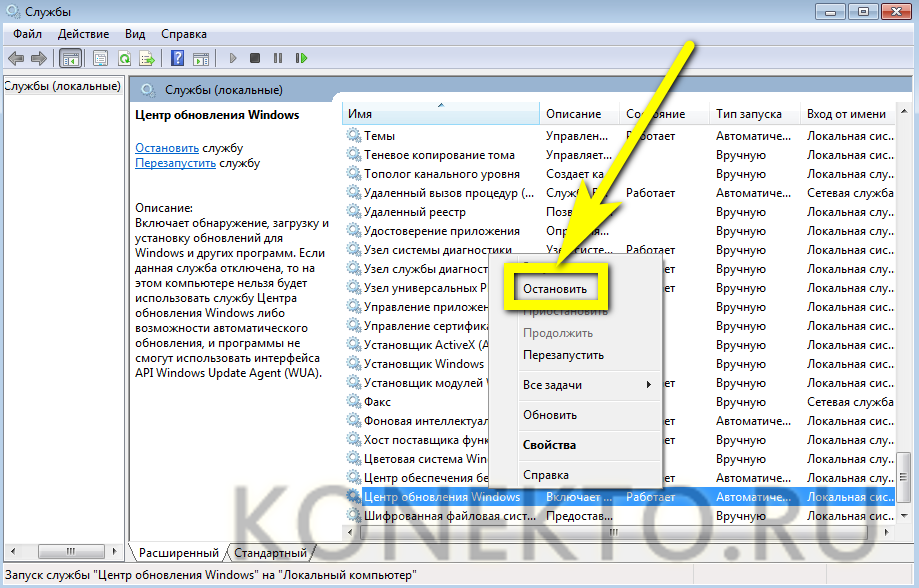Click the Forward arrow toolbar icon
This screenshot has width=919, height=588.
point(39,58)
